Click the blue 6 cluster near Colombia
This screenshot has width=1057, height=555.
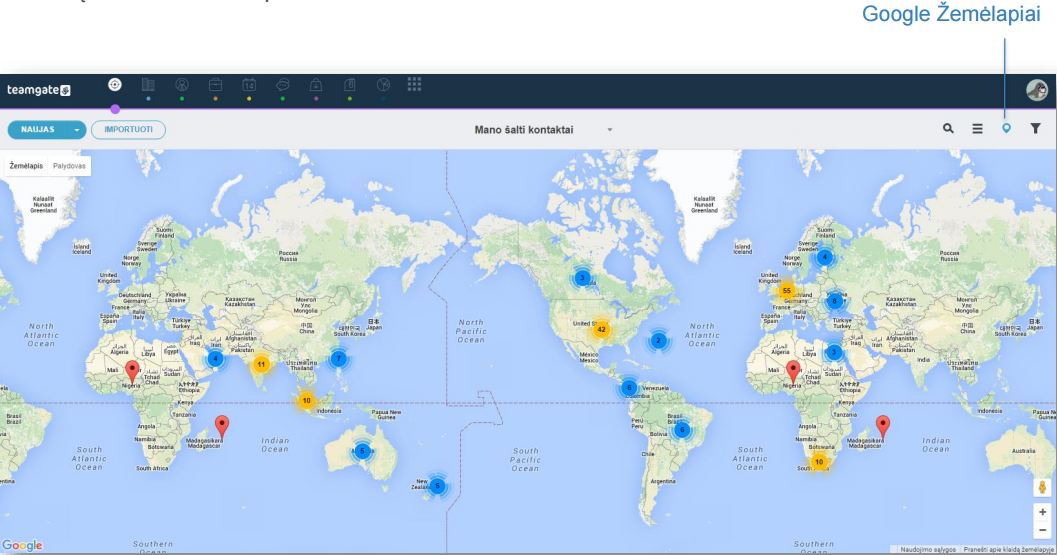[628, 387]
